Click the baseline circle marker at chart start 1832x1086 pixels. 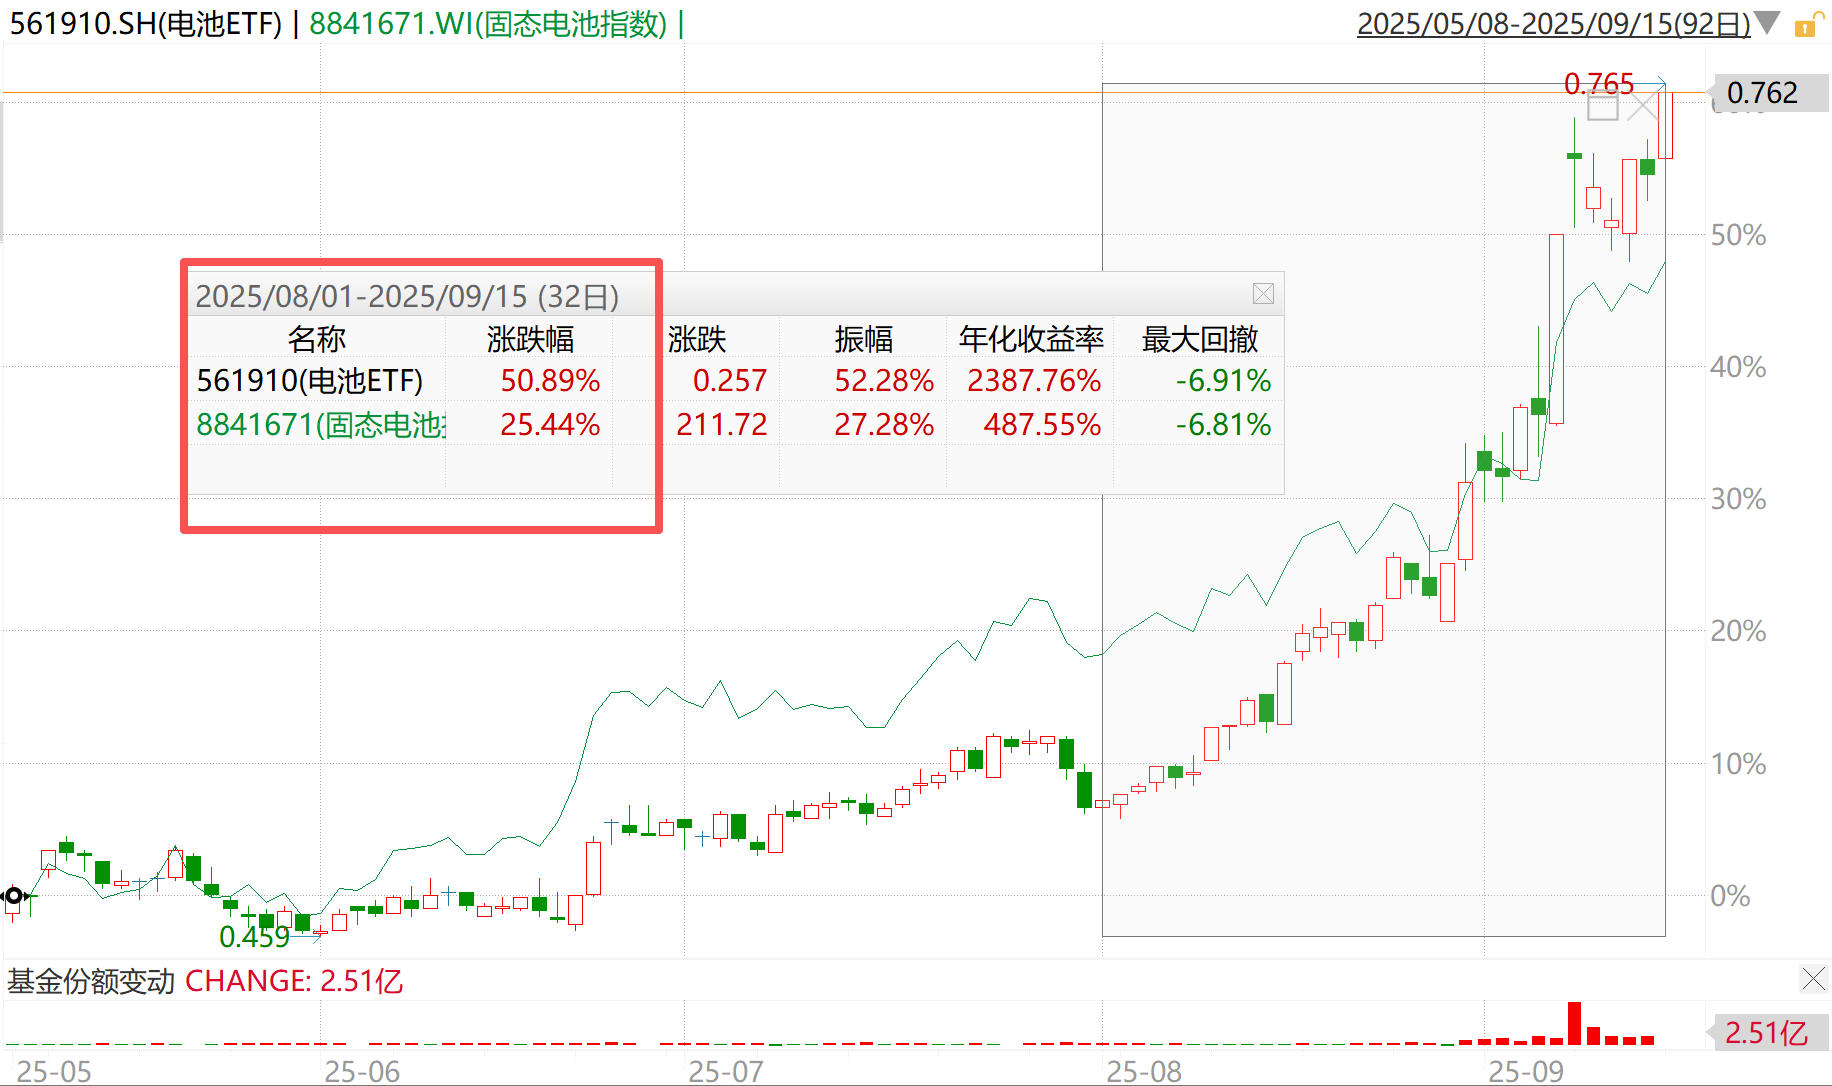click(14, 895)
